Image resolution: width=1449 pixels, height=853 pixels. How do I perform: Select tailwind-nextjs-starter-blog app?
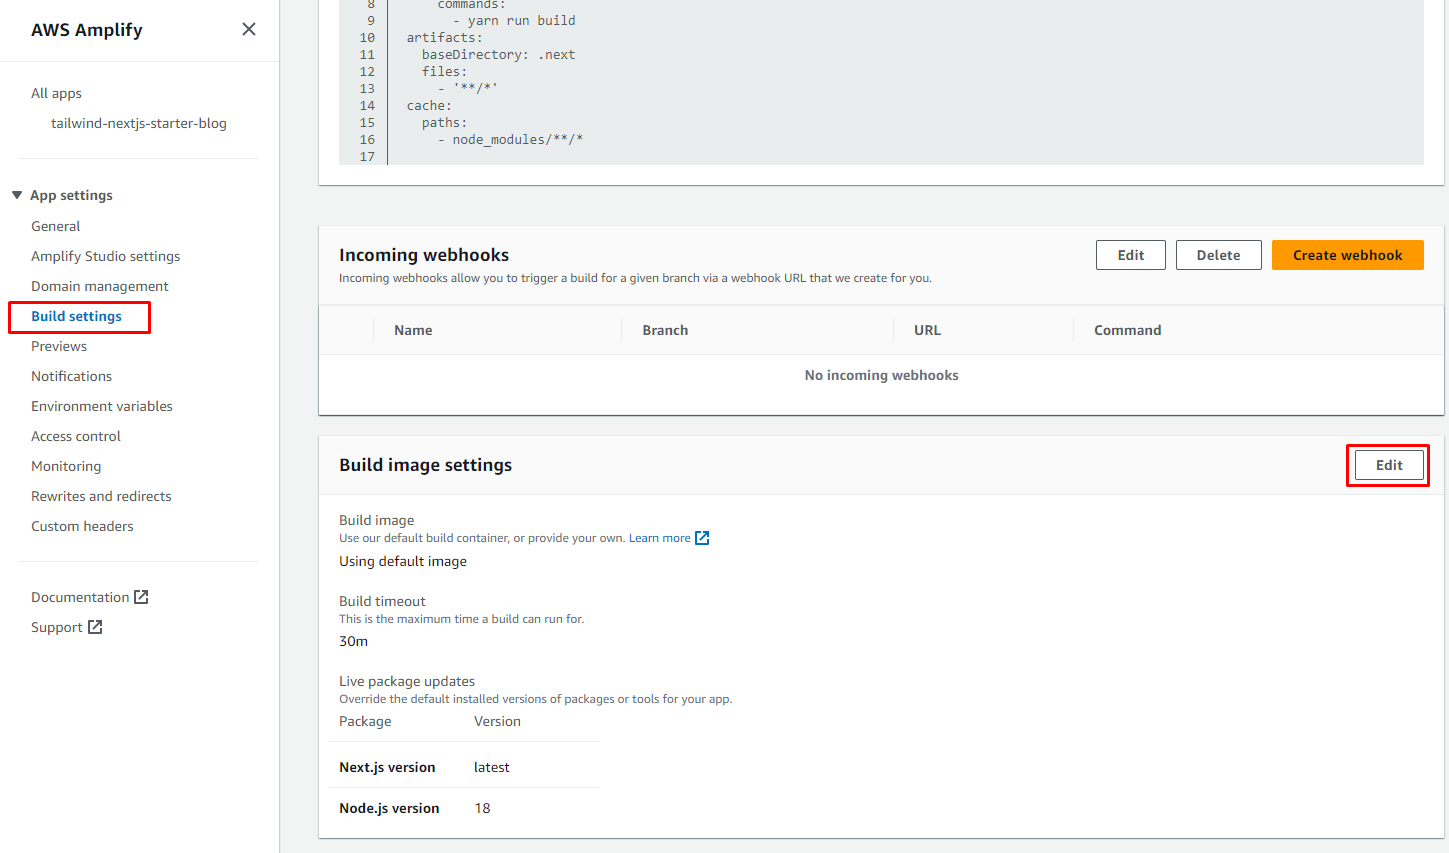click(139, 123)
